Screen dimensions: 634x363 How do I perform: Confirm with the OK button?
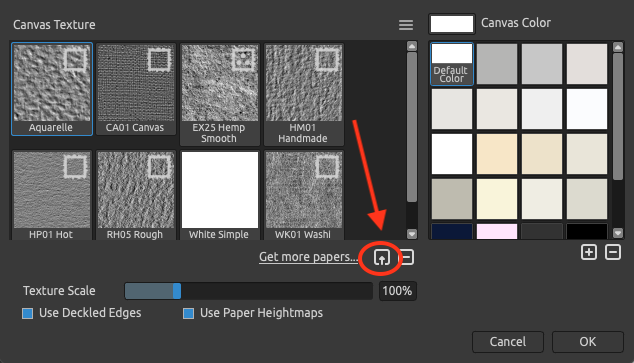click(x=588, y=342)
